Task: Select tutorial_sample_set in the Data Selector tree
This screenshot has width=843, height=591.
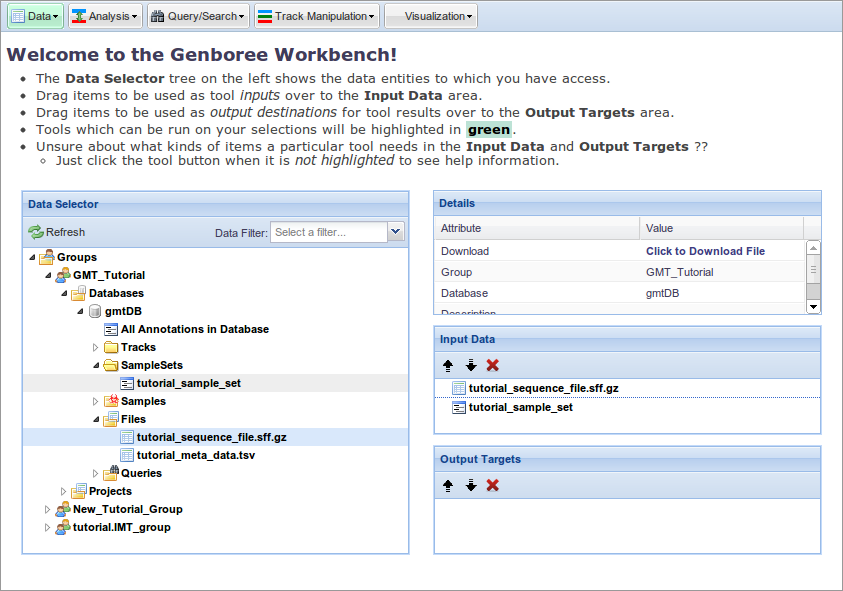Action: point(189,383)
